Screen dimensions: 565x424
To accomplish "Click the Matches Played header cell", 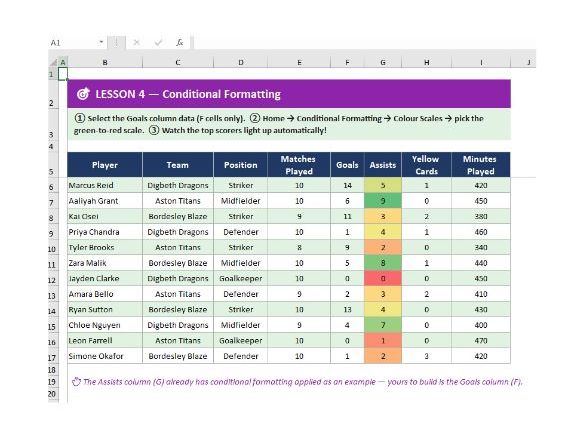I will 299,165.
